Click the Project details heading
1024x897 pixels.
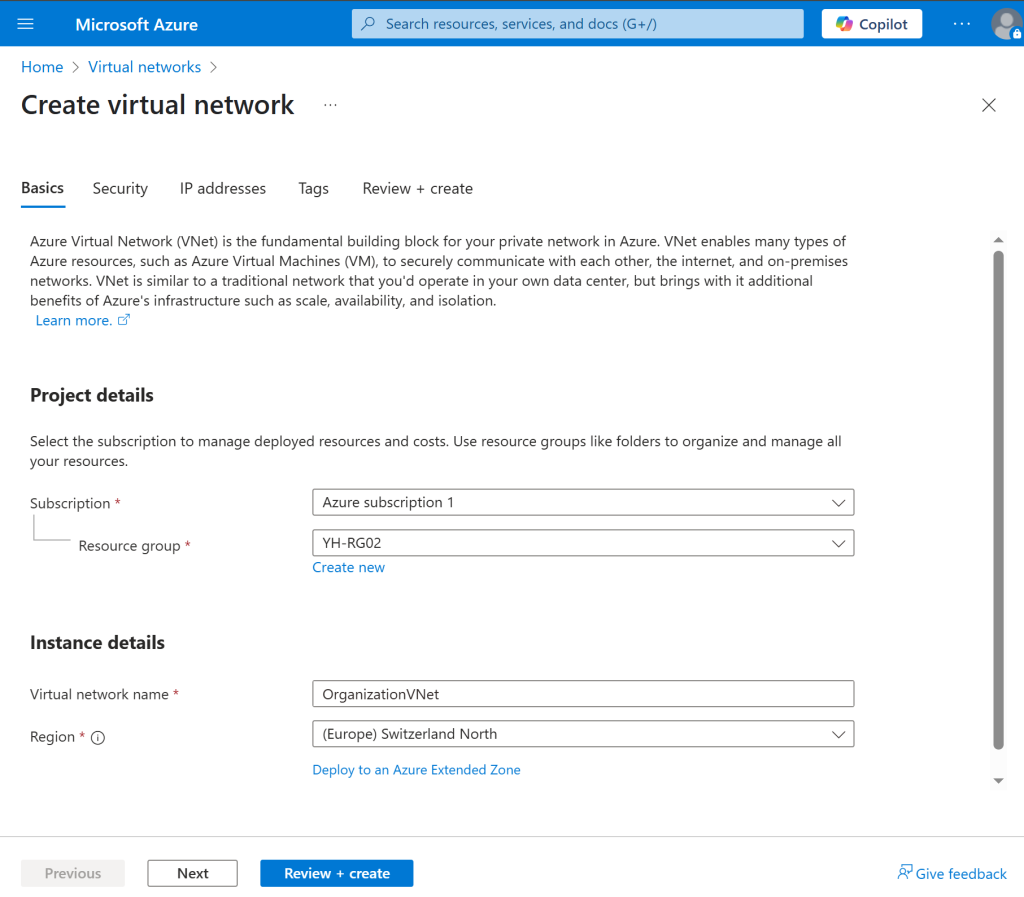click(91, 395)
